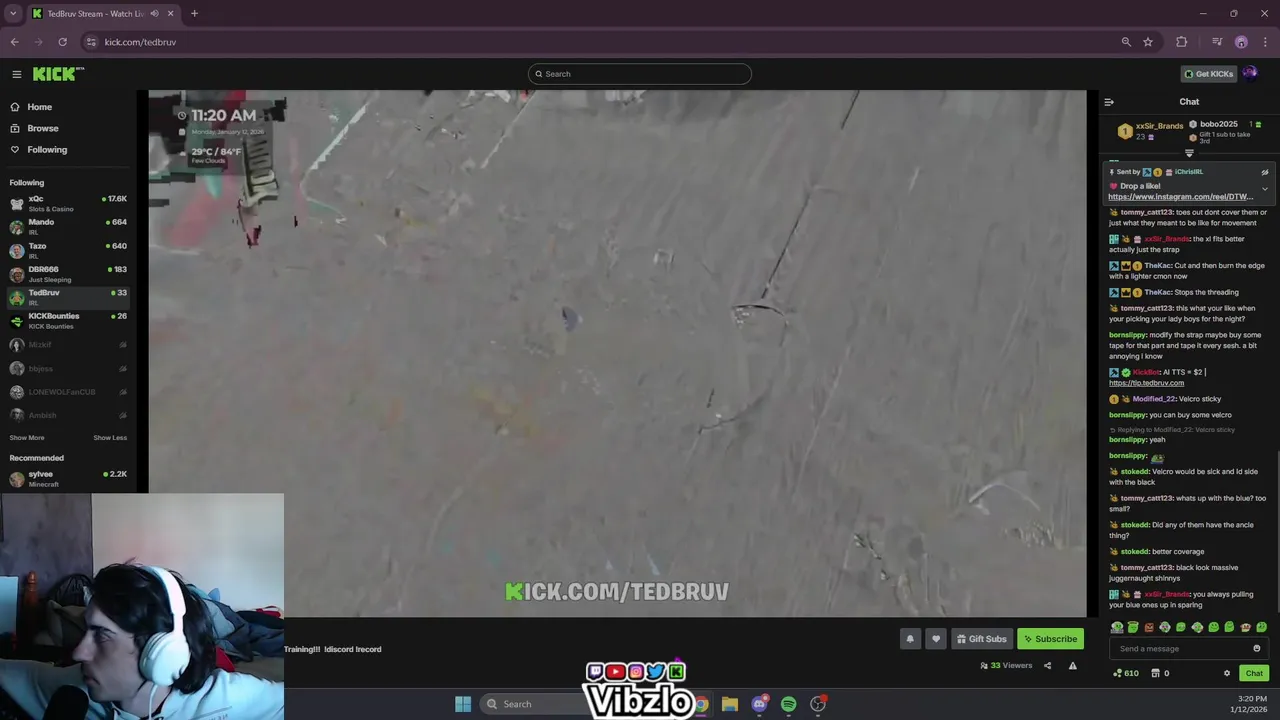The height and width of the screenshot is (720, 1280).
Task: Open the browser profile avatar
Action: 1241,42
